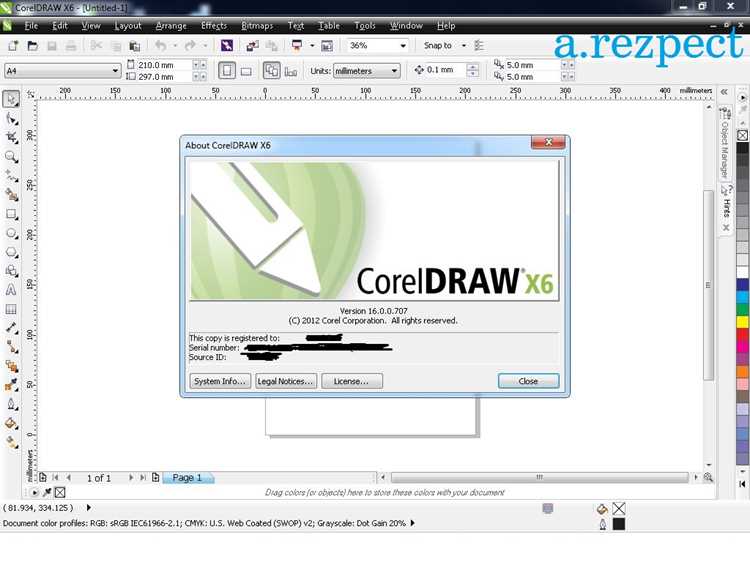Viewport: 750px width, 562px height.
Task: Click the Paste toolbar icon
Action: click(135, 46)
